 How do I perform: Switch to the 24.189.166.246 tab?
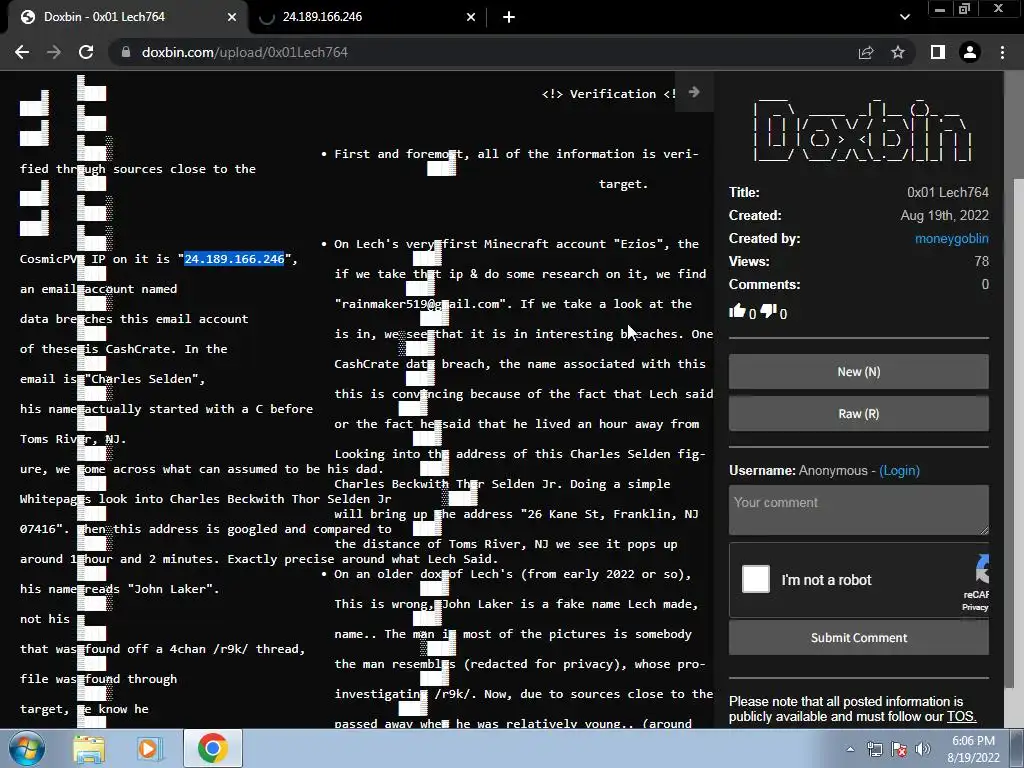[366, 17]
